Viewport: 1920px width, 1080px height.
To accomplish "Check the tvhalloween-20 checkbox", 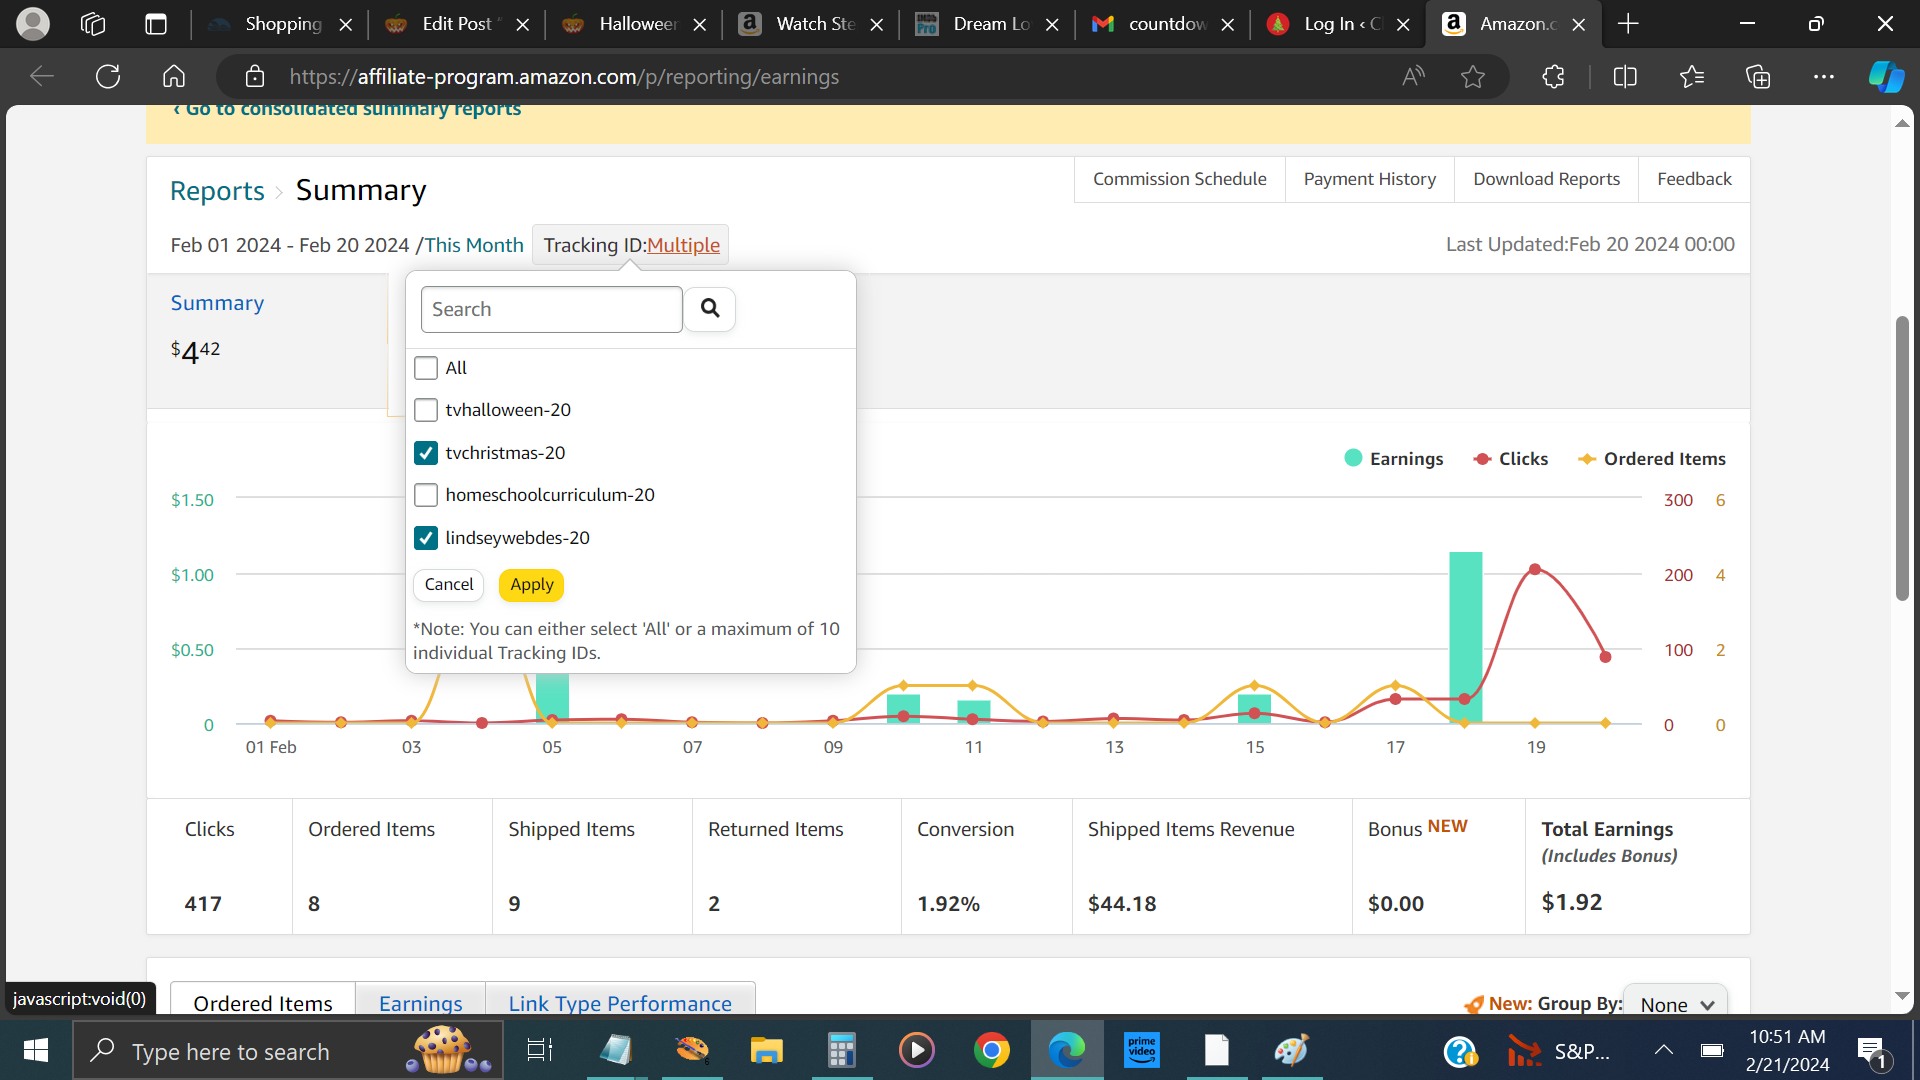I will 426,410.
